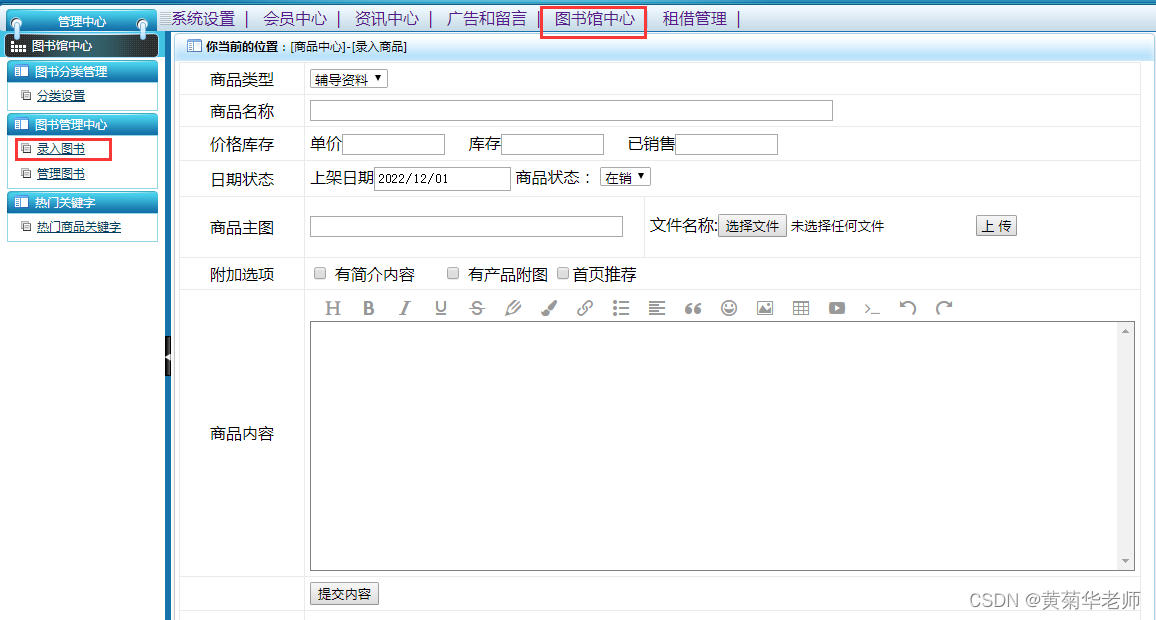Image resolution: width=1156 pixels, height=620 pixels.
Task: Insert an emoji from the editor toolbar
Action: (x=728, y=308)
